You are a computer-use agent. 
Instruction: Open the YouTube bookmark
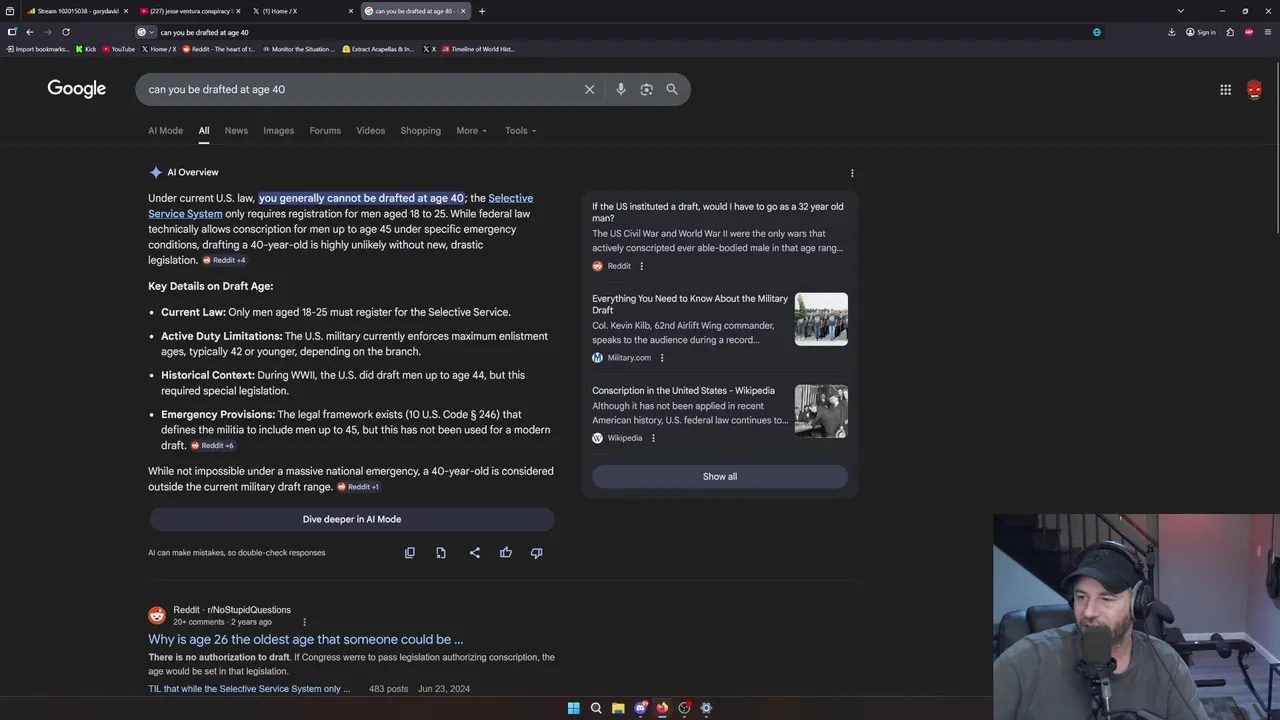coord(119,49)
